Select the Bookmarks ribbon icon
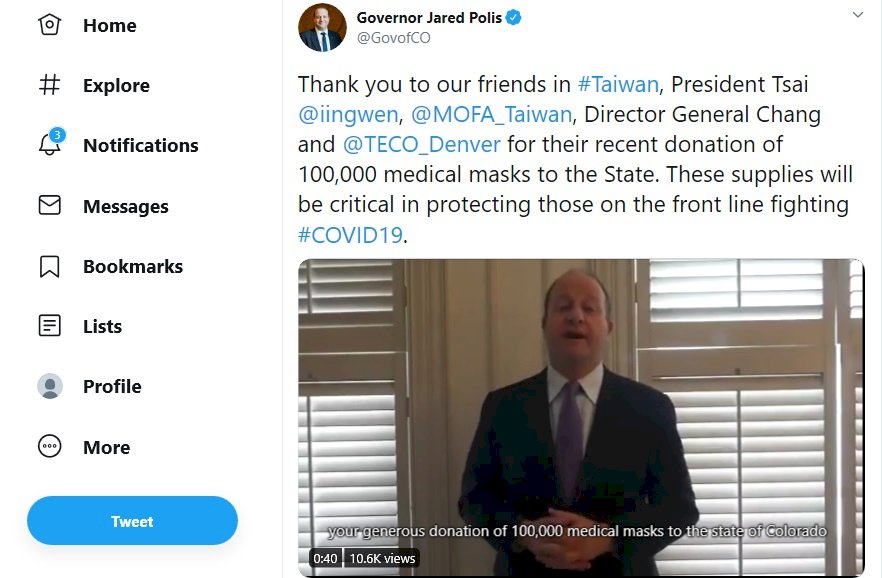The height and width of the screenshot is (578, 882). (x=50, y=267)
